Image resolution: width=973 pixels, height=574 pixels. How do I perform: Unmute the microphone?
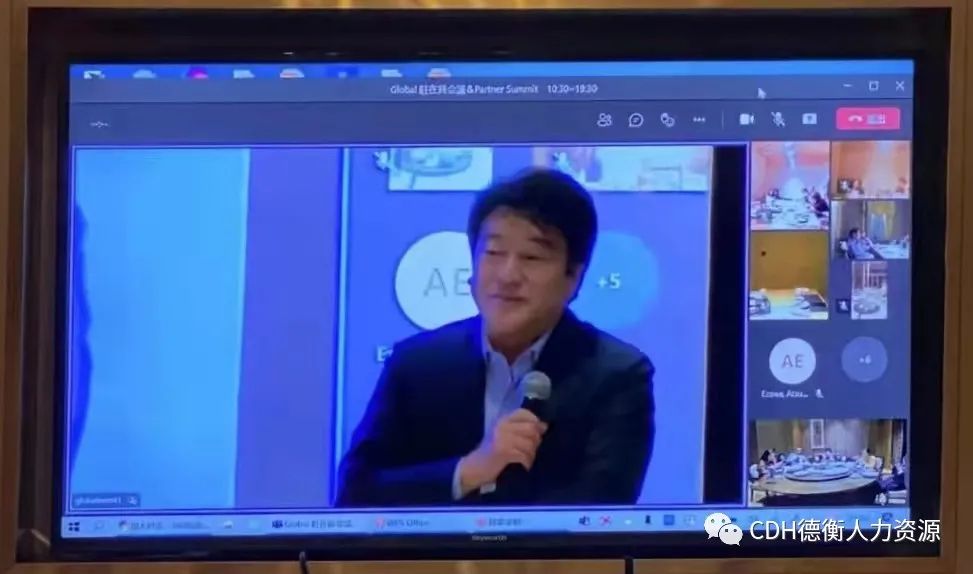coord(778,119)
